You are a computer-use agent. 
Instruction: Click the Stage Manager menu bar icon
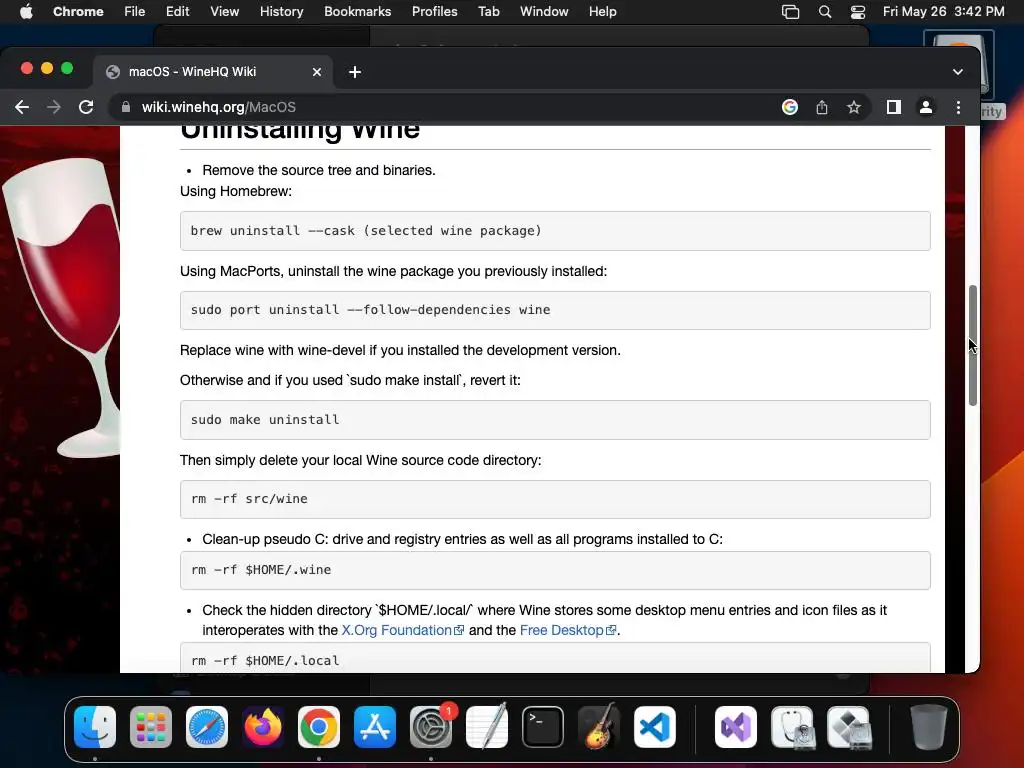tap(790, 12)
